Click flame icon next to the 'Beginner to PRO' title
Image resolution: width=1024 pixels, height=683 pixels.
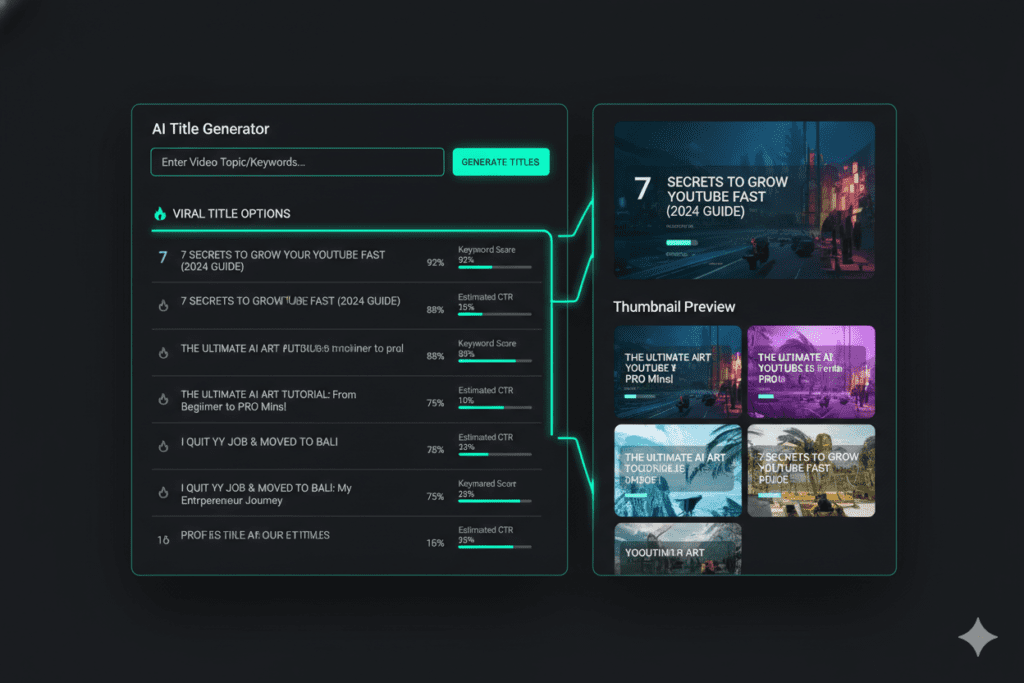click(x=163, y=399)
